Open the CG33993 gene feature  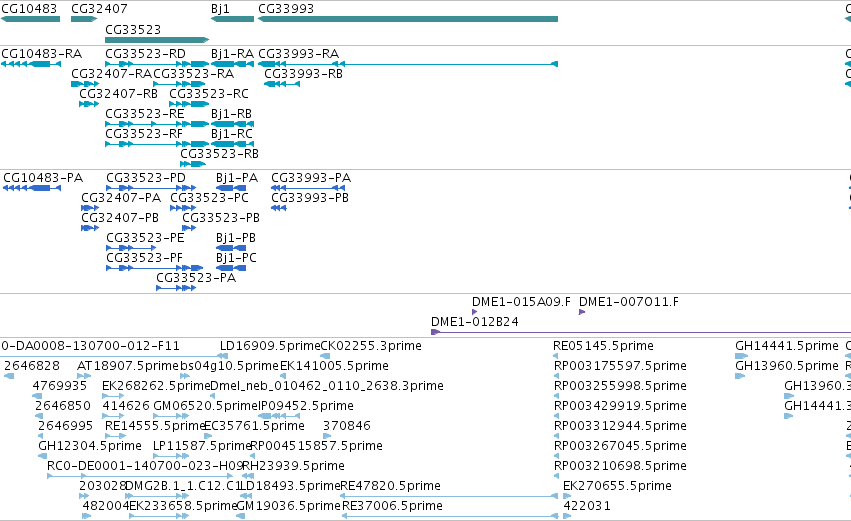408,19
